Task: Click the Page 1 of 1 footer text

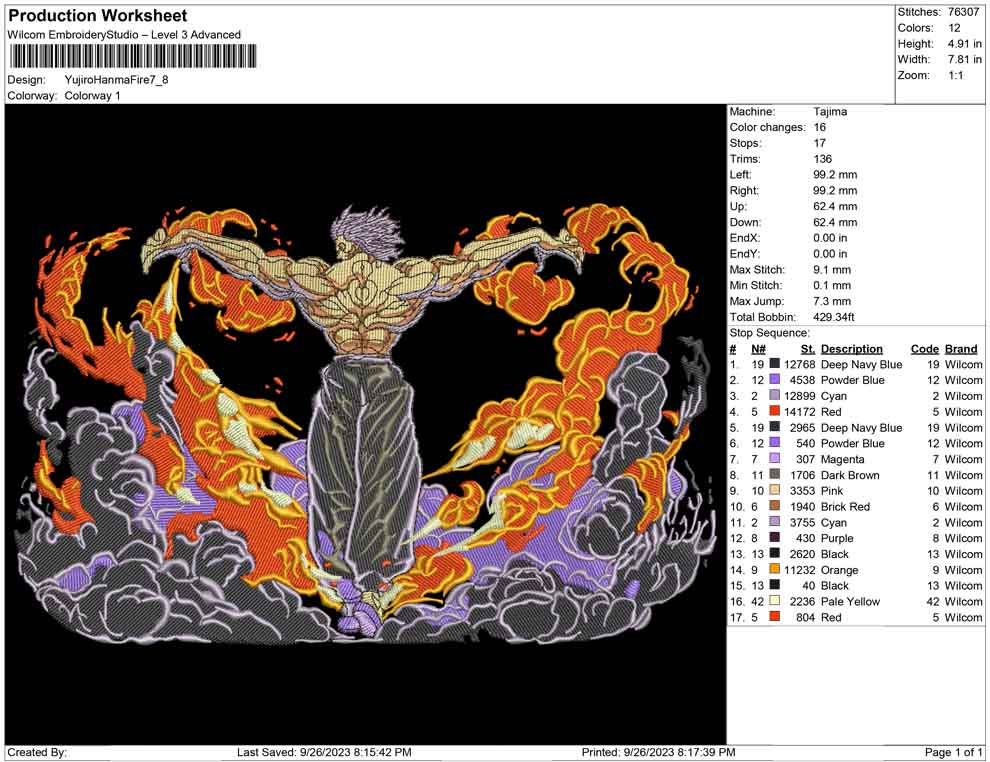Action: (953, 752)
